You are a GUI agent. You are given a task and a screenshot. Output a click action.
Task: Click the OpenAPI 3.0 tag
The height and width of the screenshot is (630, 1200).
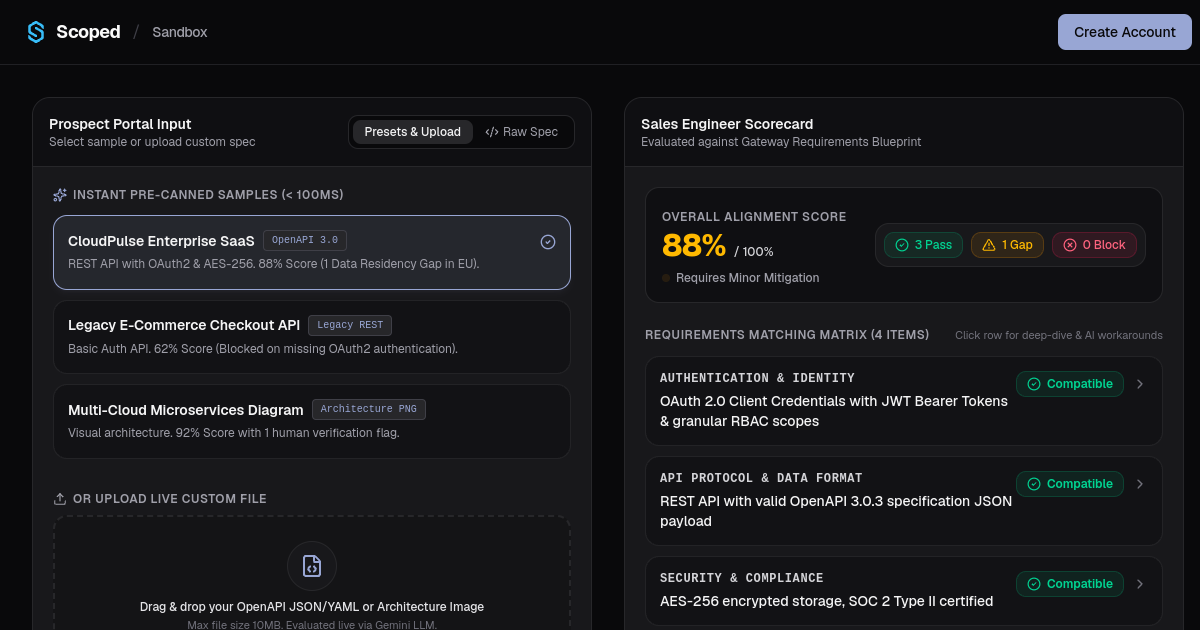[305, 240]
